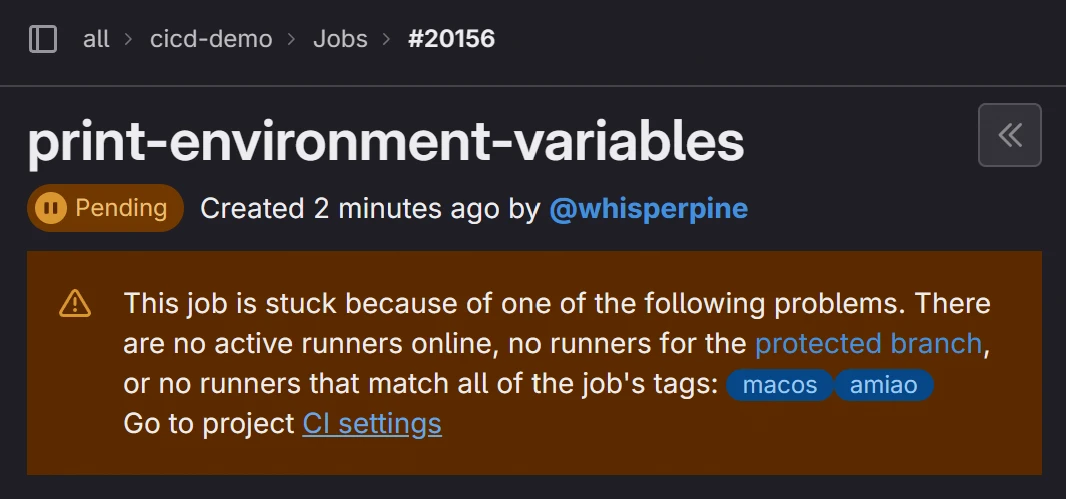Click the double chevron collapse button

[1009, 135]
